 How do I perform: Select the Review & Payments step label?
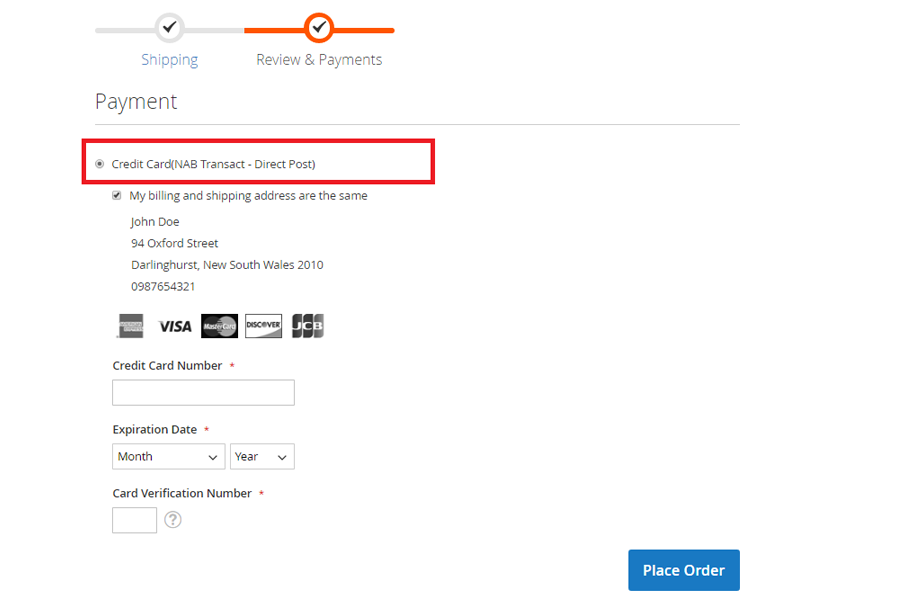click(x=319, y=60)
